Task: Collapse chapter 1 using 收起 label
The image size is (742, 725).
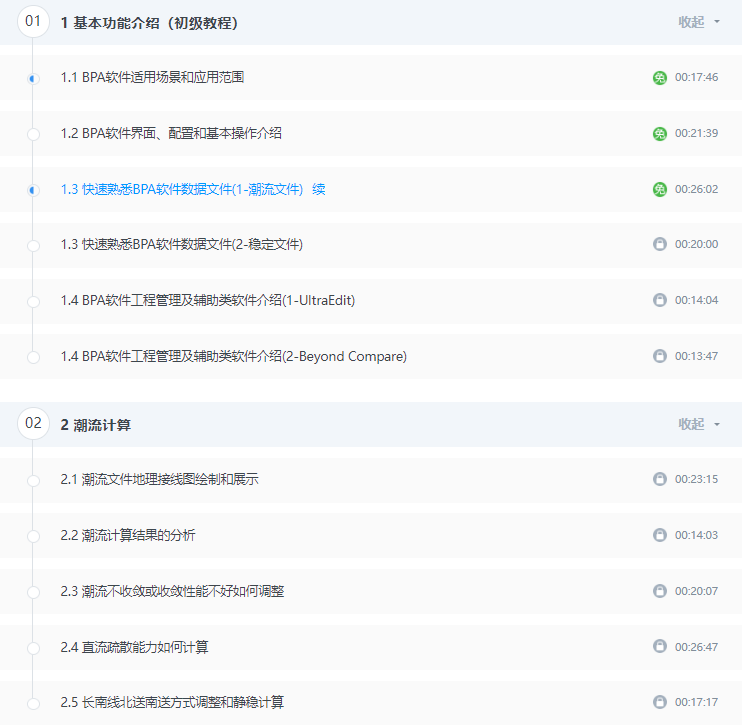Action: [691, 22]
